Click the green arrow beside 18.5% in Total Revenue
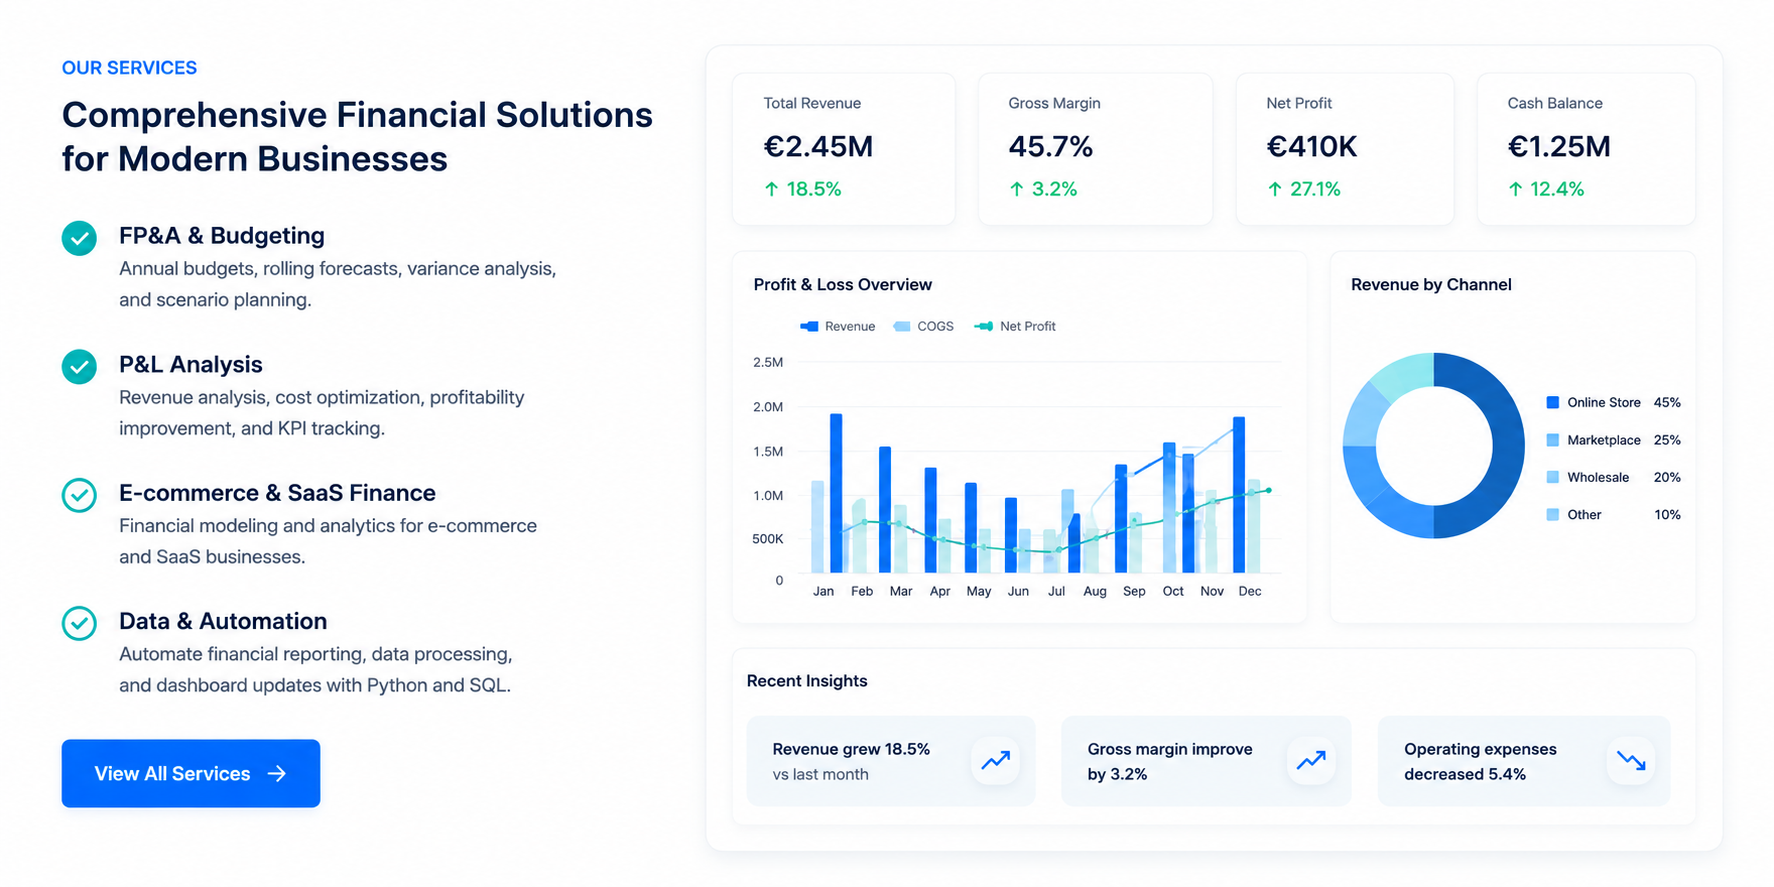The width and height of the screenshot is (1774, 887). 771,189
